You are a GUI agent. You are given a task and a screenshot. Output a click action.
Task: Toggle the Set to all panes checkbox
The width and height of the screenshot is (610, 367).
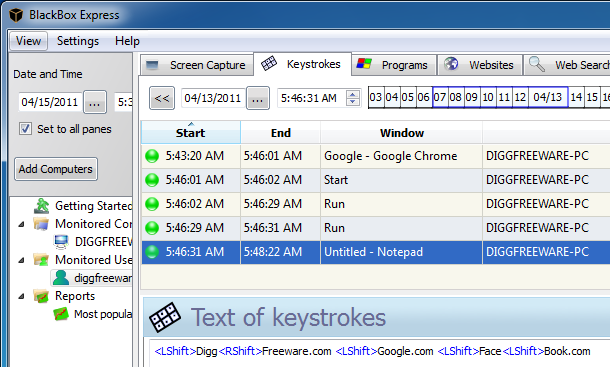[25, 129]
